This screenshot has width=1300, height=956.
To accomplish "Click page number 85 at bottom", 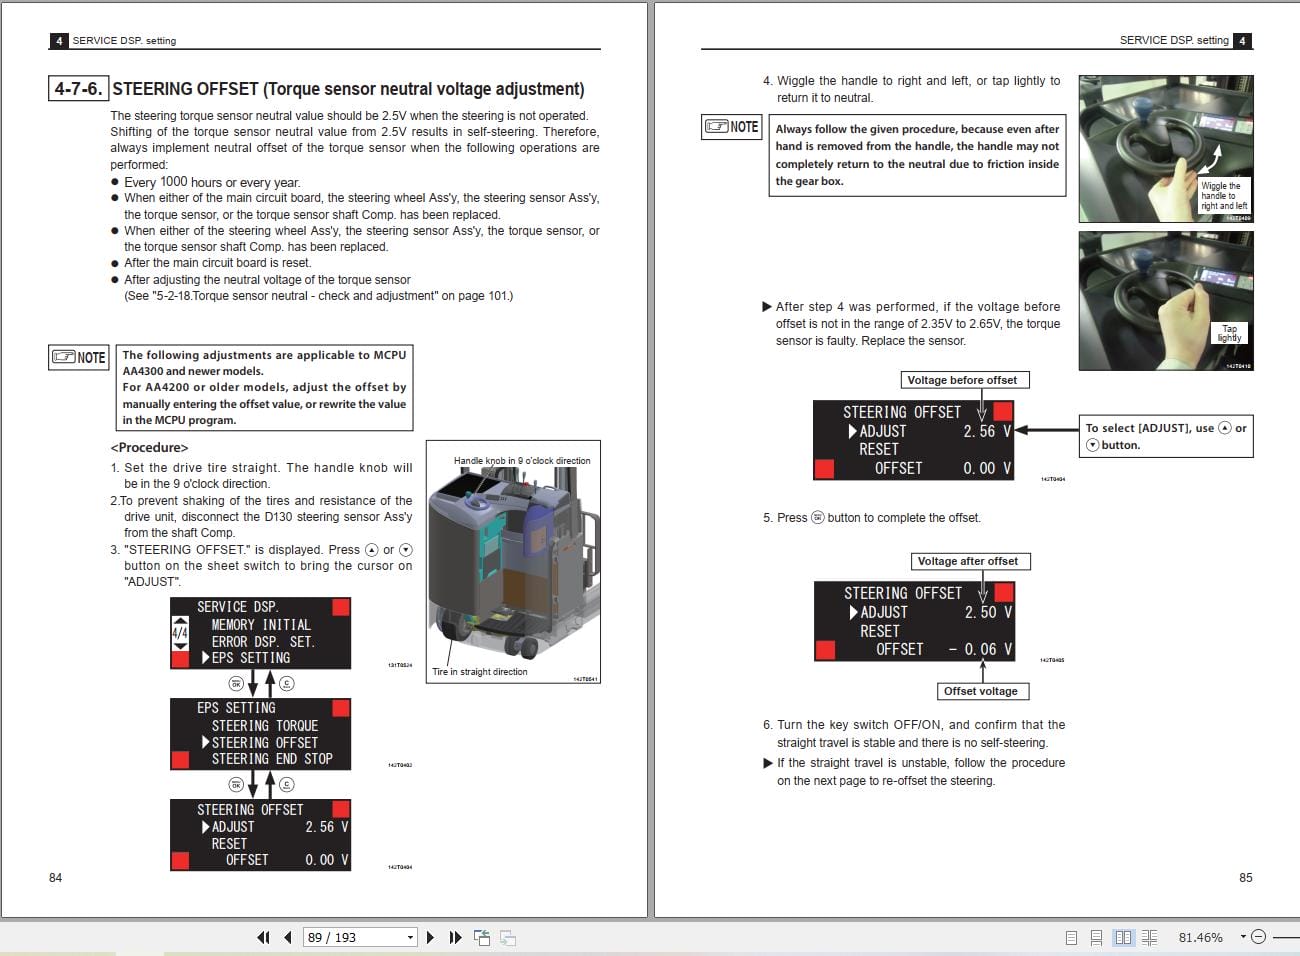I will [x=1245, y=878].
